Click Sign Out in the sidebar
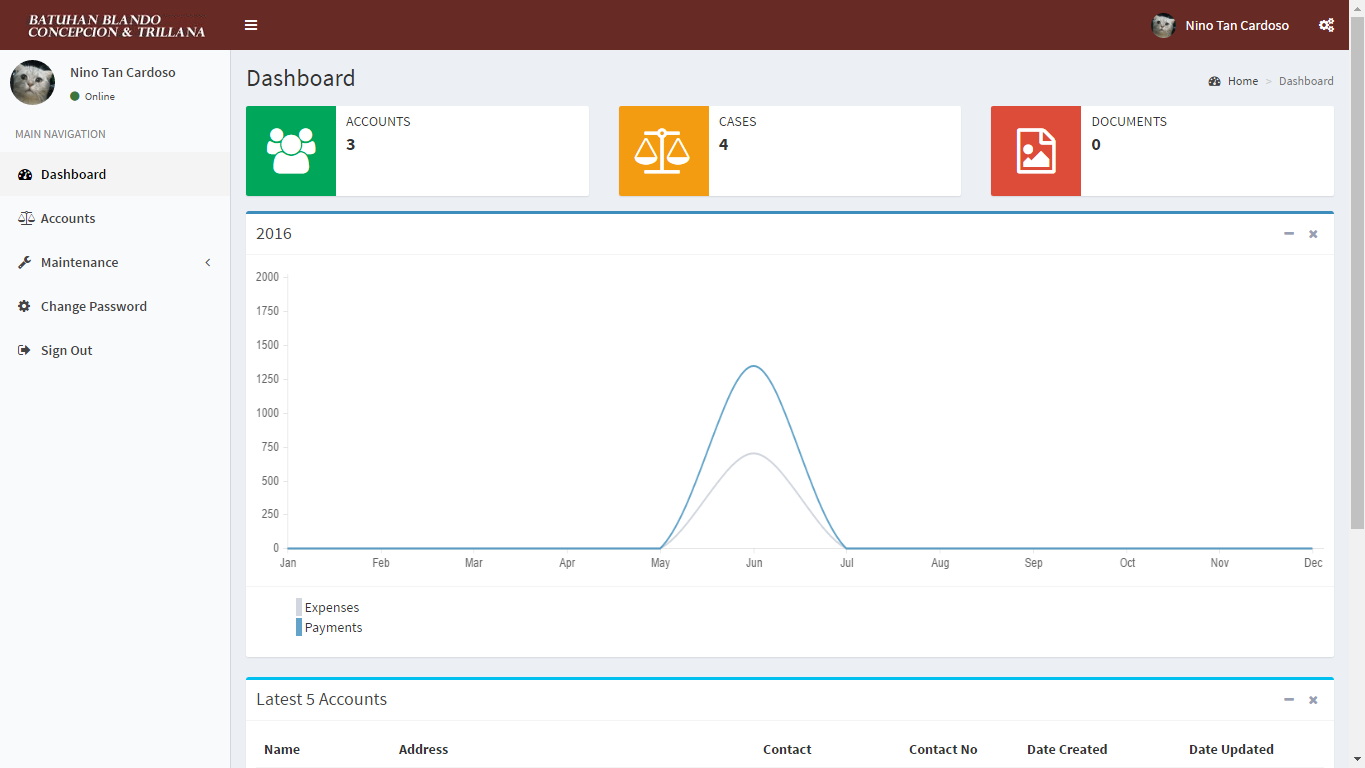The image size is (1365, 768). [x=115, y=350]
